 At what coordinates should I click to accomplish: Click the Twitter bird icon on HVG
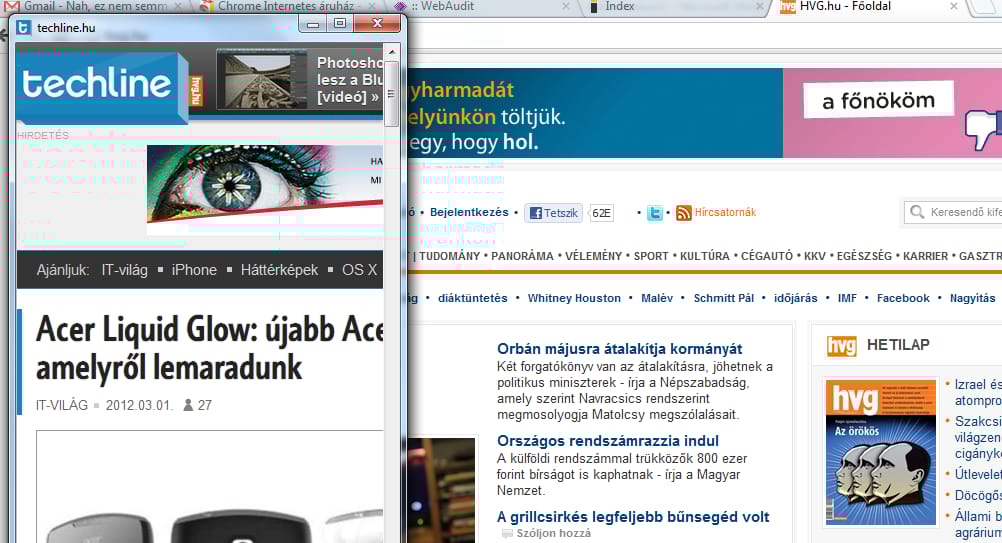coord(654,213)
